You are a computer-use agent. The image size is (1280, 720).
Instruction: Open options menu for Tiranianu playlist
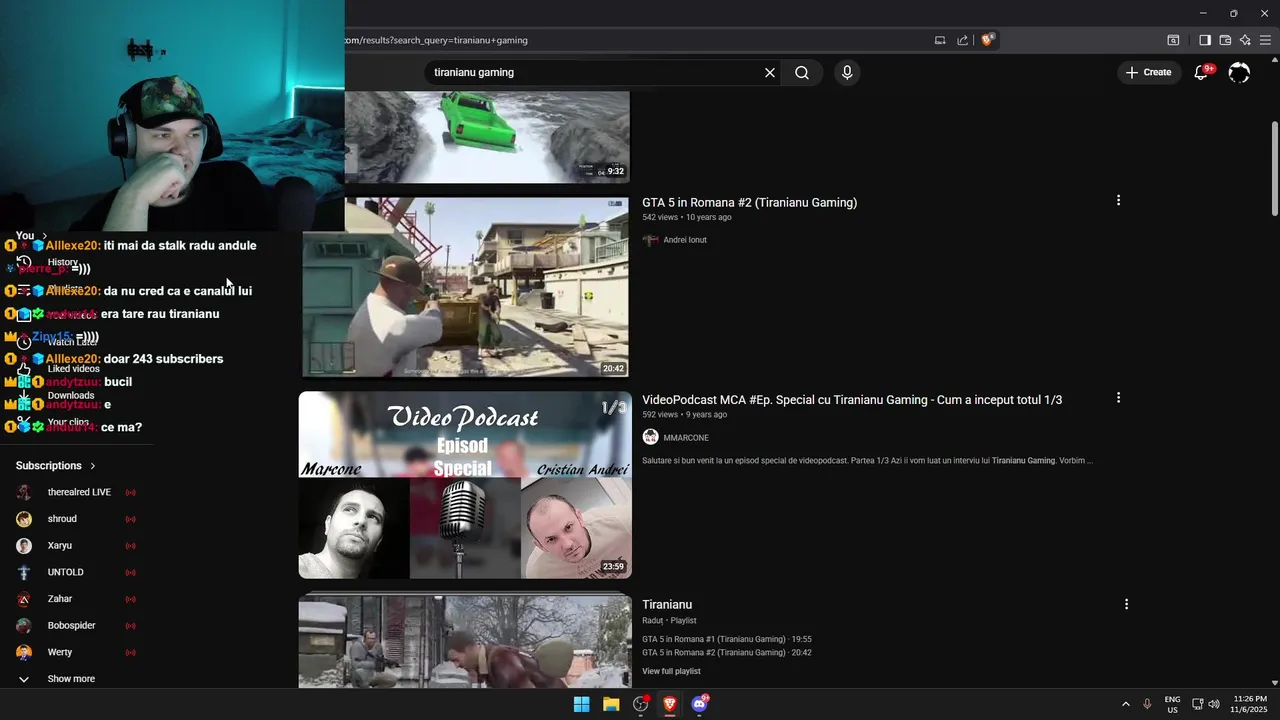(x=1126, y=604)
